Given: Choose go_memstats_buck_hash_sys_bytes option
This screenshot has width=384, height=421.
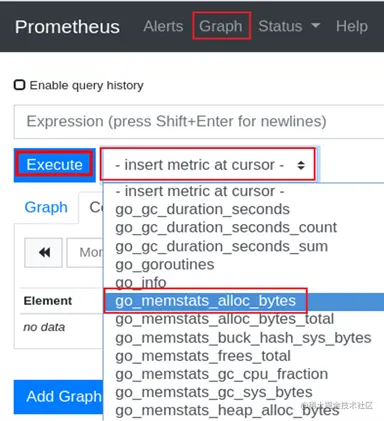Looking at the screenshot, I should pyautogui.click(x=244, y=338).
